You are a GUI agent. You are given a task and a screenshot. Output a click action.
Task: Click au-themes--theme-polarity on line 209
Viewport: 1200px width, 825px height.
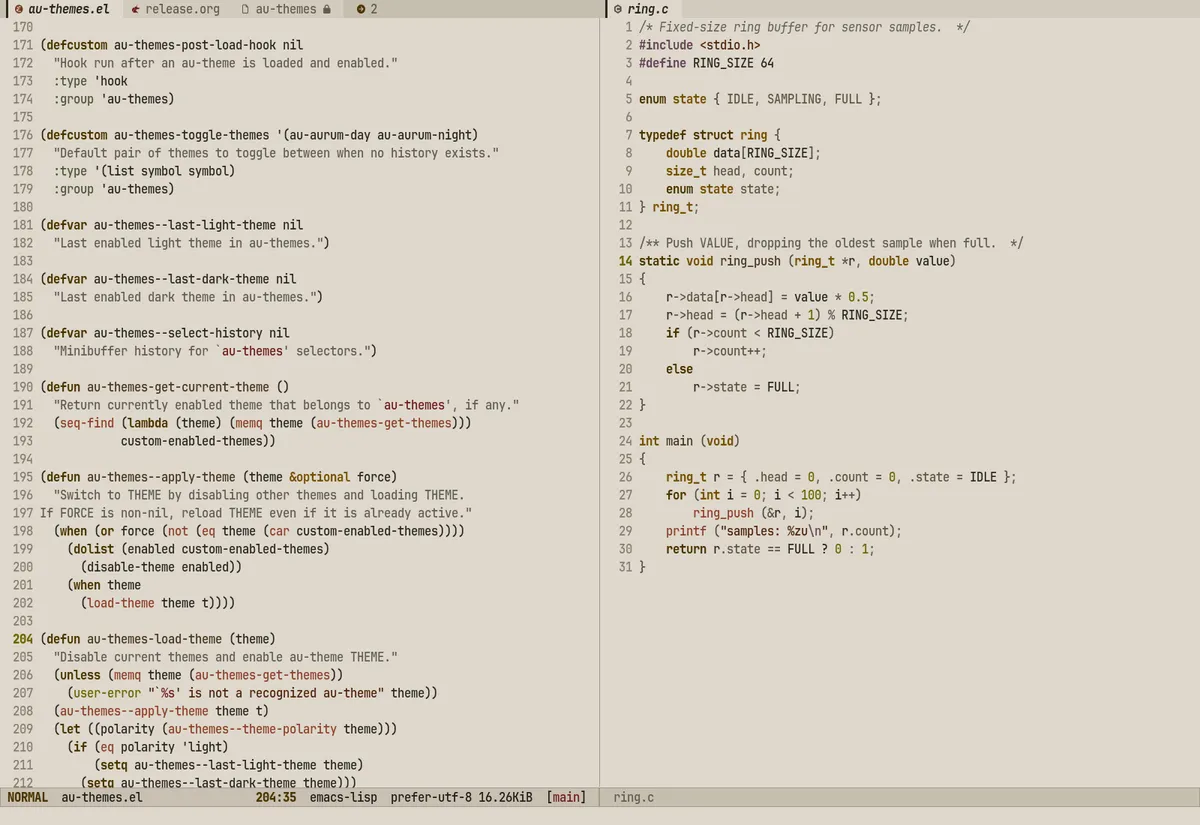pos(252,729)
